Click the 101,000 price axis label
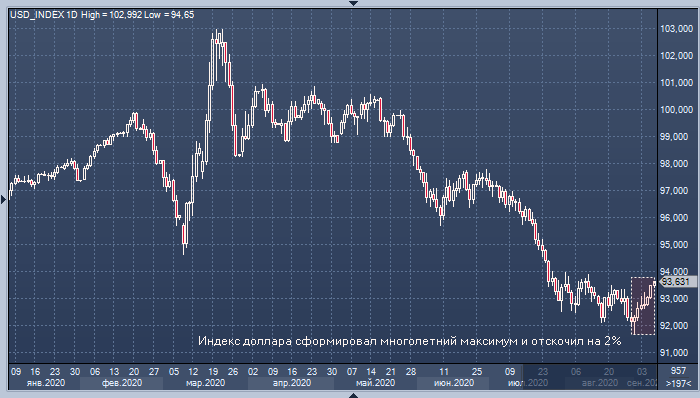 pyautogui.click(x=676, y=83)
